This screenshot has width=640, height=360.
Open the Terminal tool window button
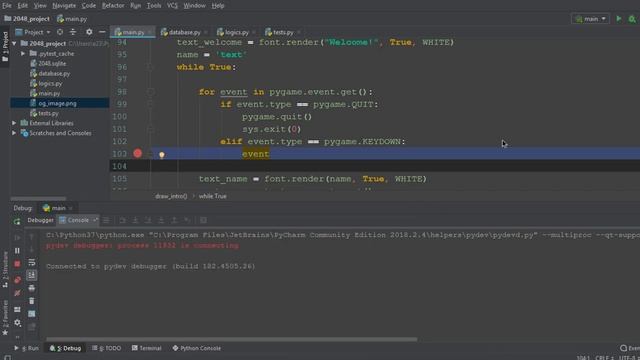pyautogui.click(x=147, y=348)
